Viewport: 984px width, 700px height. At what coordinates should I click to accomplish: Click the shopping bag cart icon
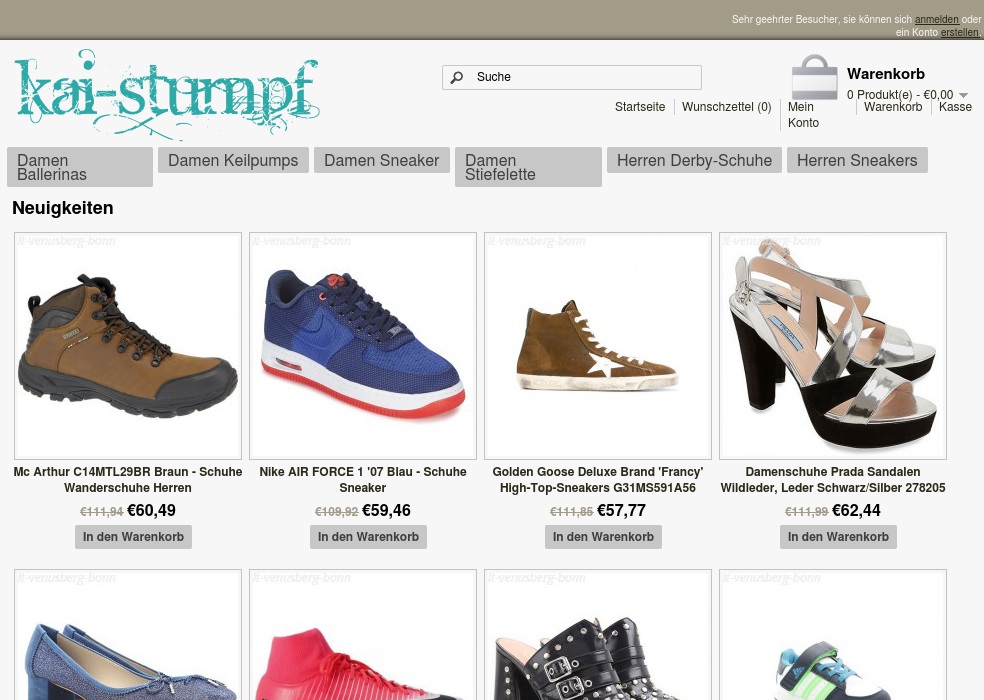(814, 78)
